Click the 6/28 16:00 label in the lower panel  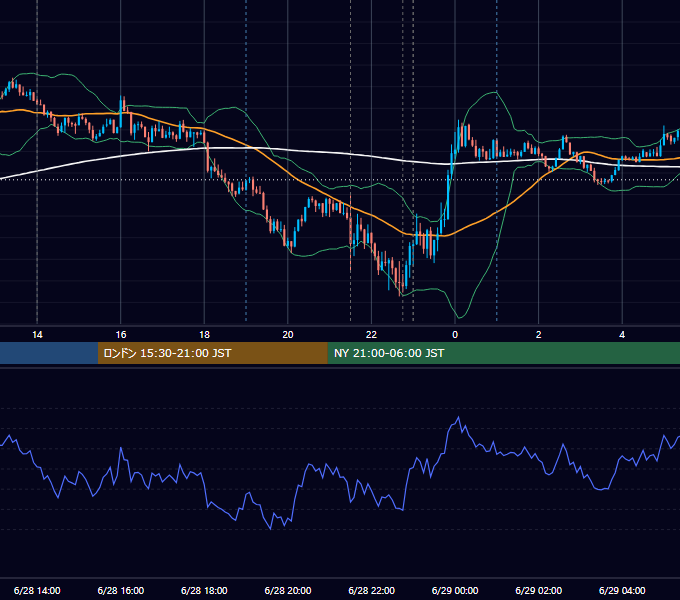coord(121,590)
